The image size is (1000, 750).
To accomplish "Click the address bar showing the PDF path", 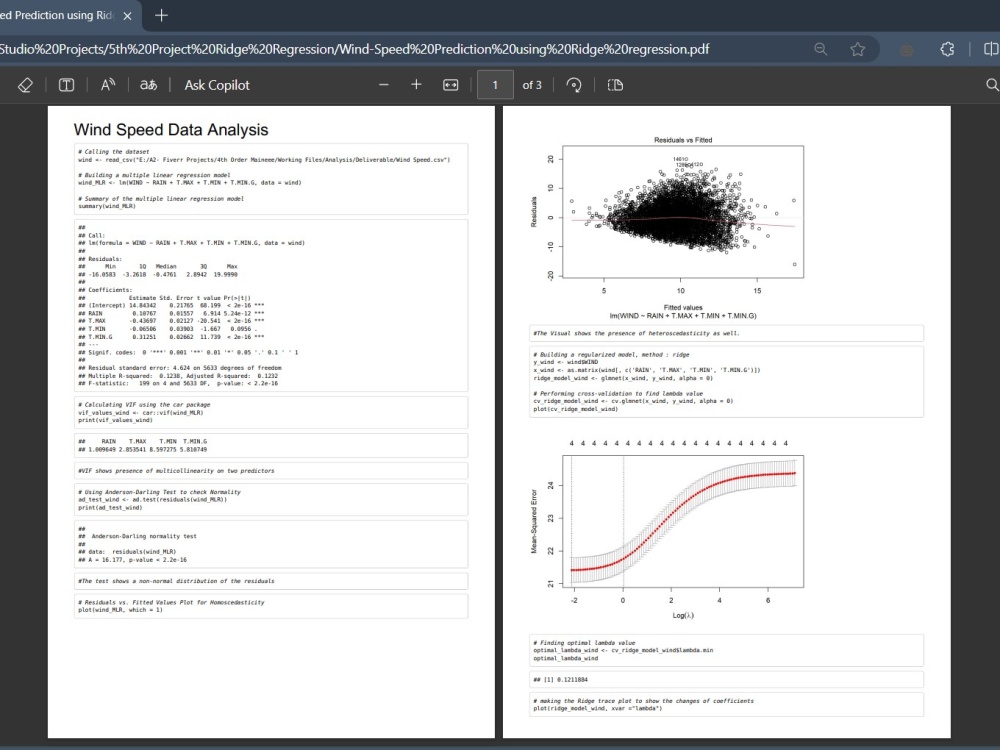I will click(400, 47).
